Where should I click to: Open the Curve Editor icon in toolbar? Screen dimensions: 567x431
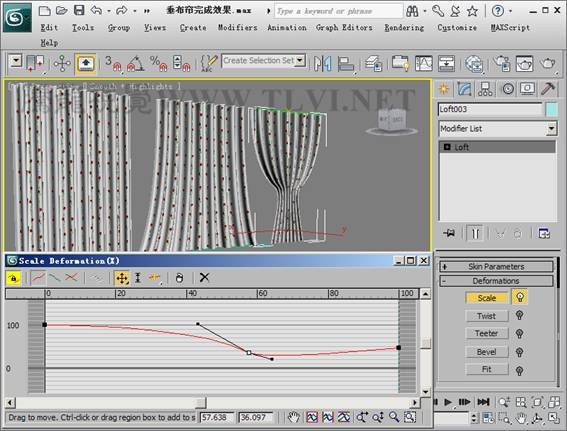424,64
